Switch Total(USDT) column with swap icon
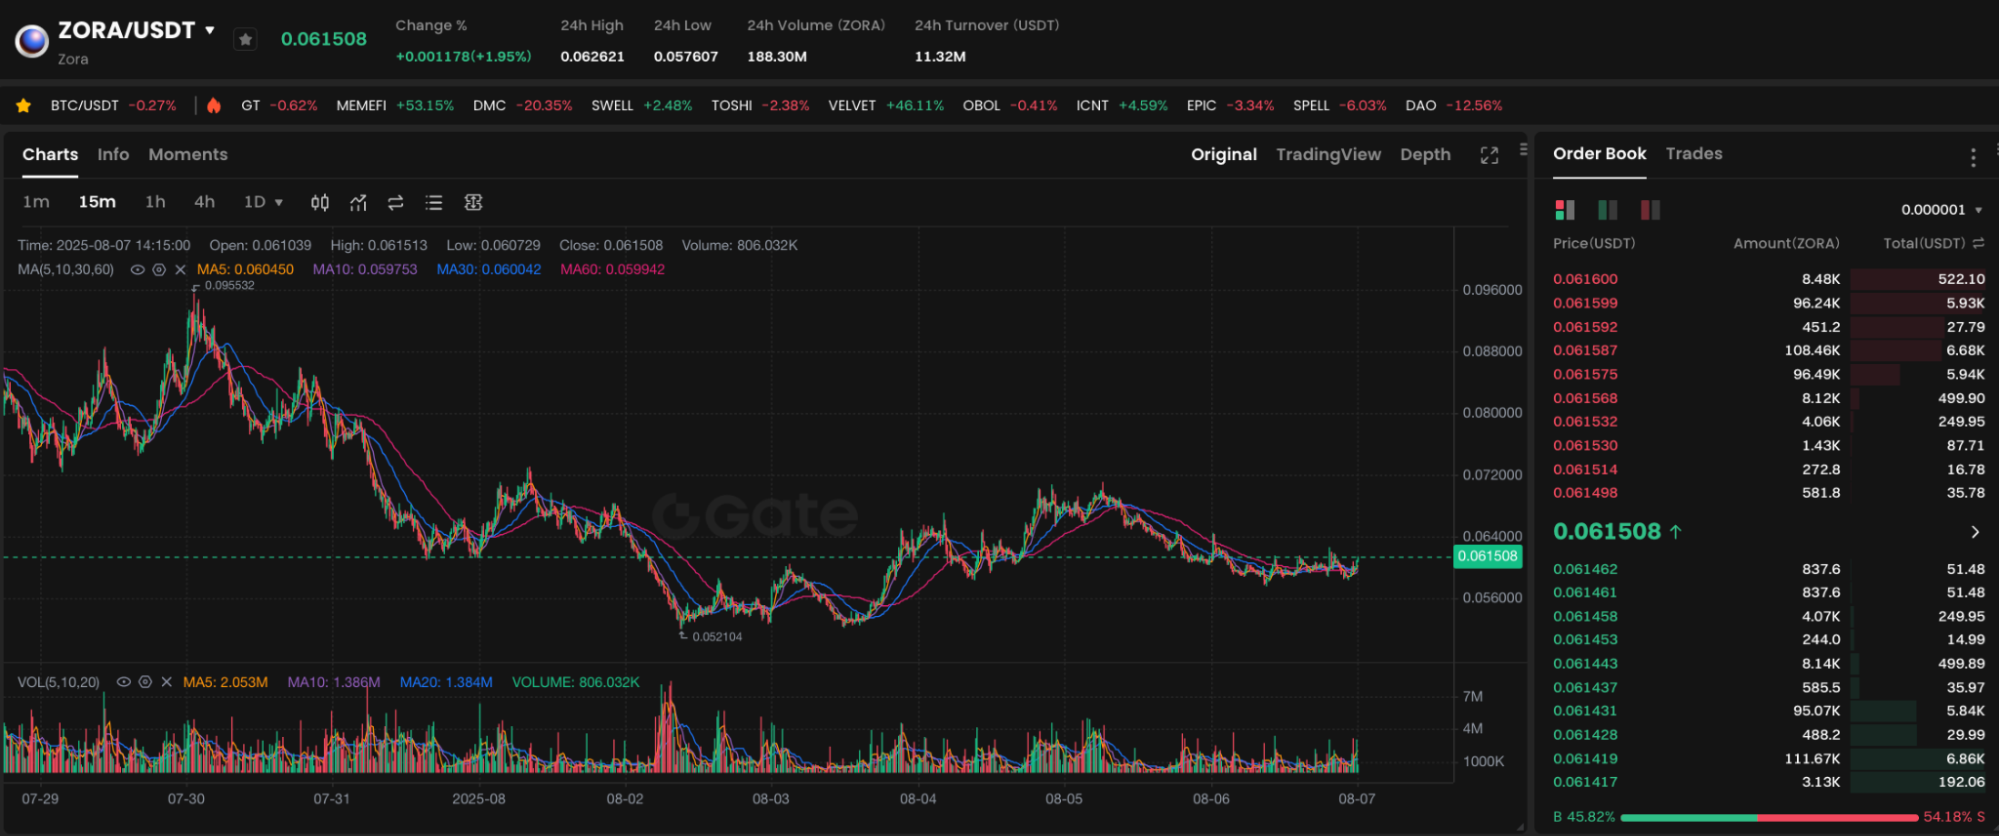Viewport: 1999px width, 837px height. (x=1978, y=244)
